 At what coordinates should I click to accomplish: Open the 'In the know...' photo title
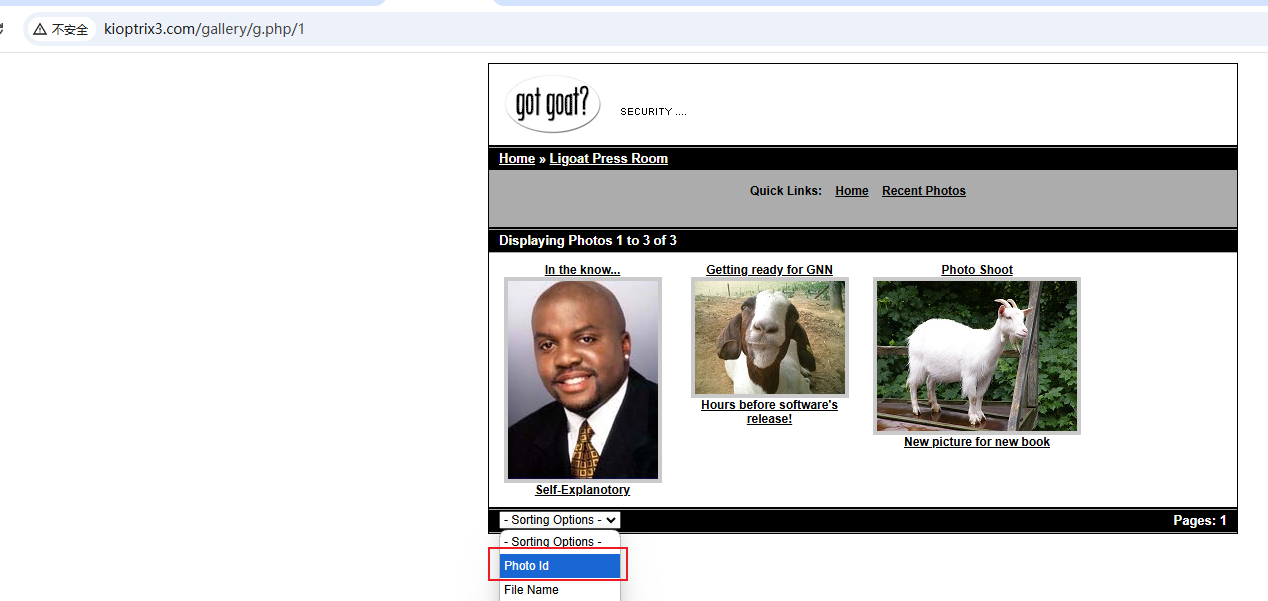[x=582, y=270]
